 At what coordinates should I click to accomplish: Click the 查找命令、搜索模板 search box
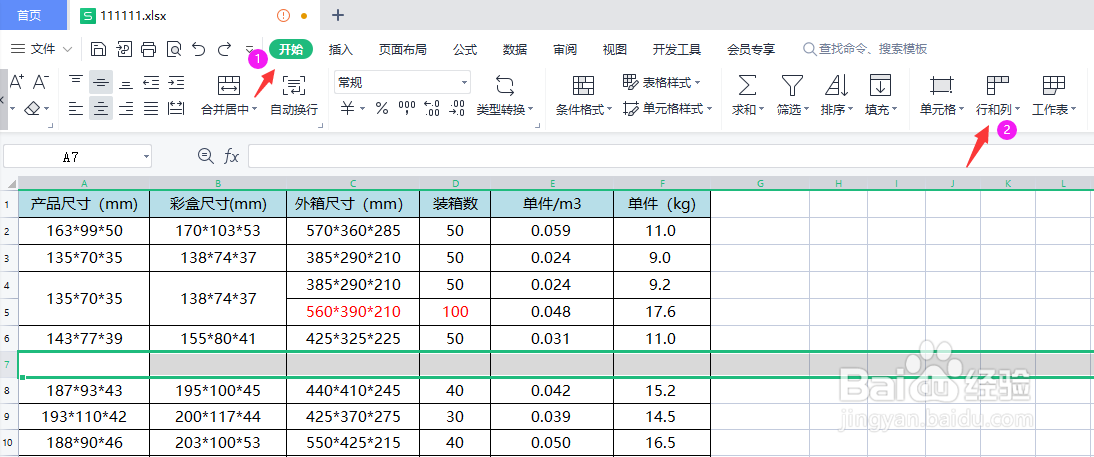click(x=865, y=50)
